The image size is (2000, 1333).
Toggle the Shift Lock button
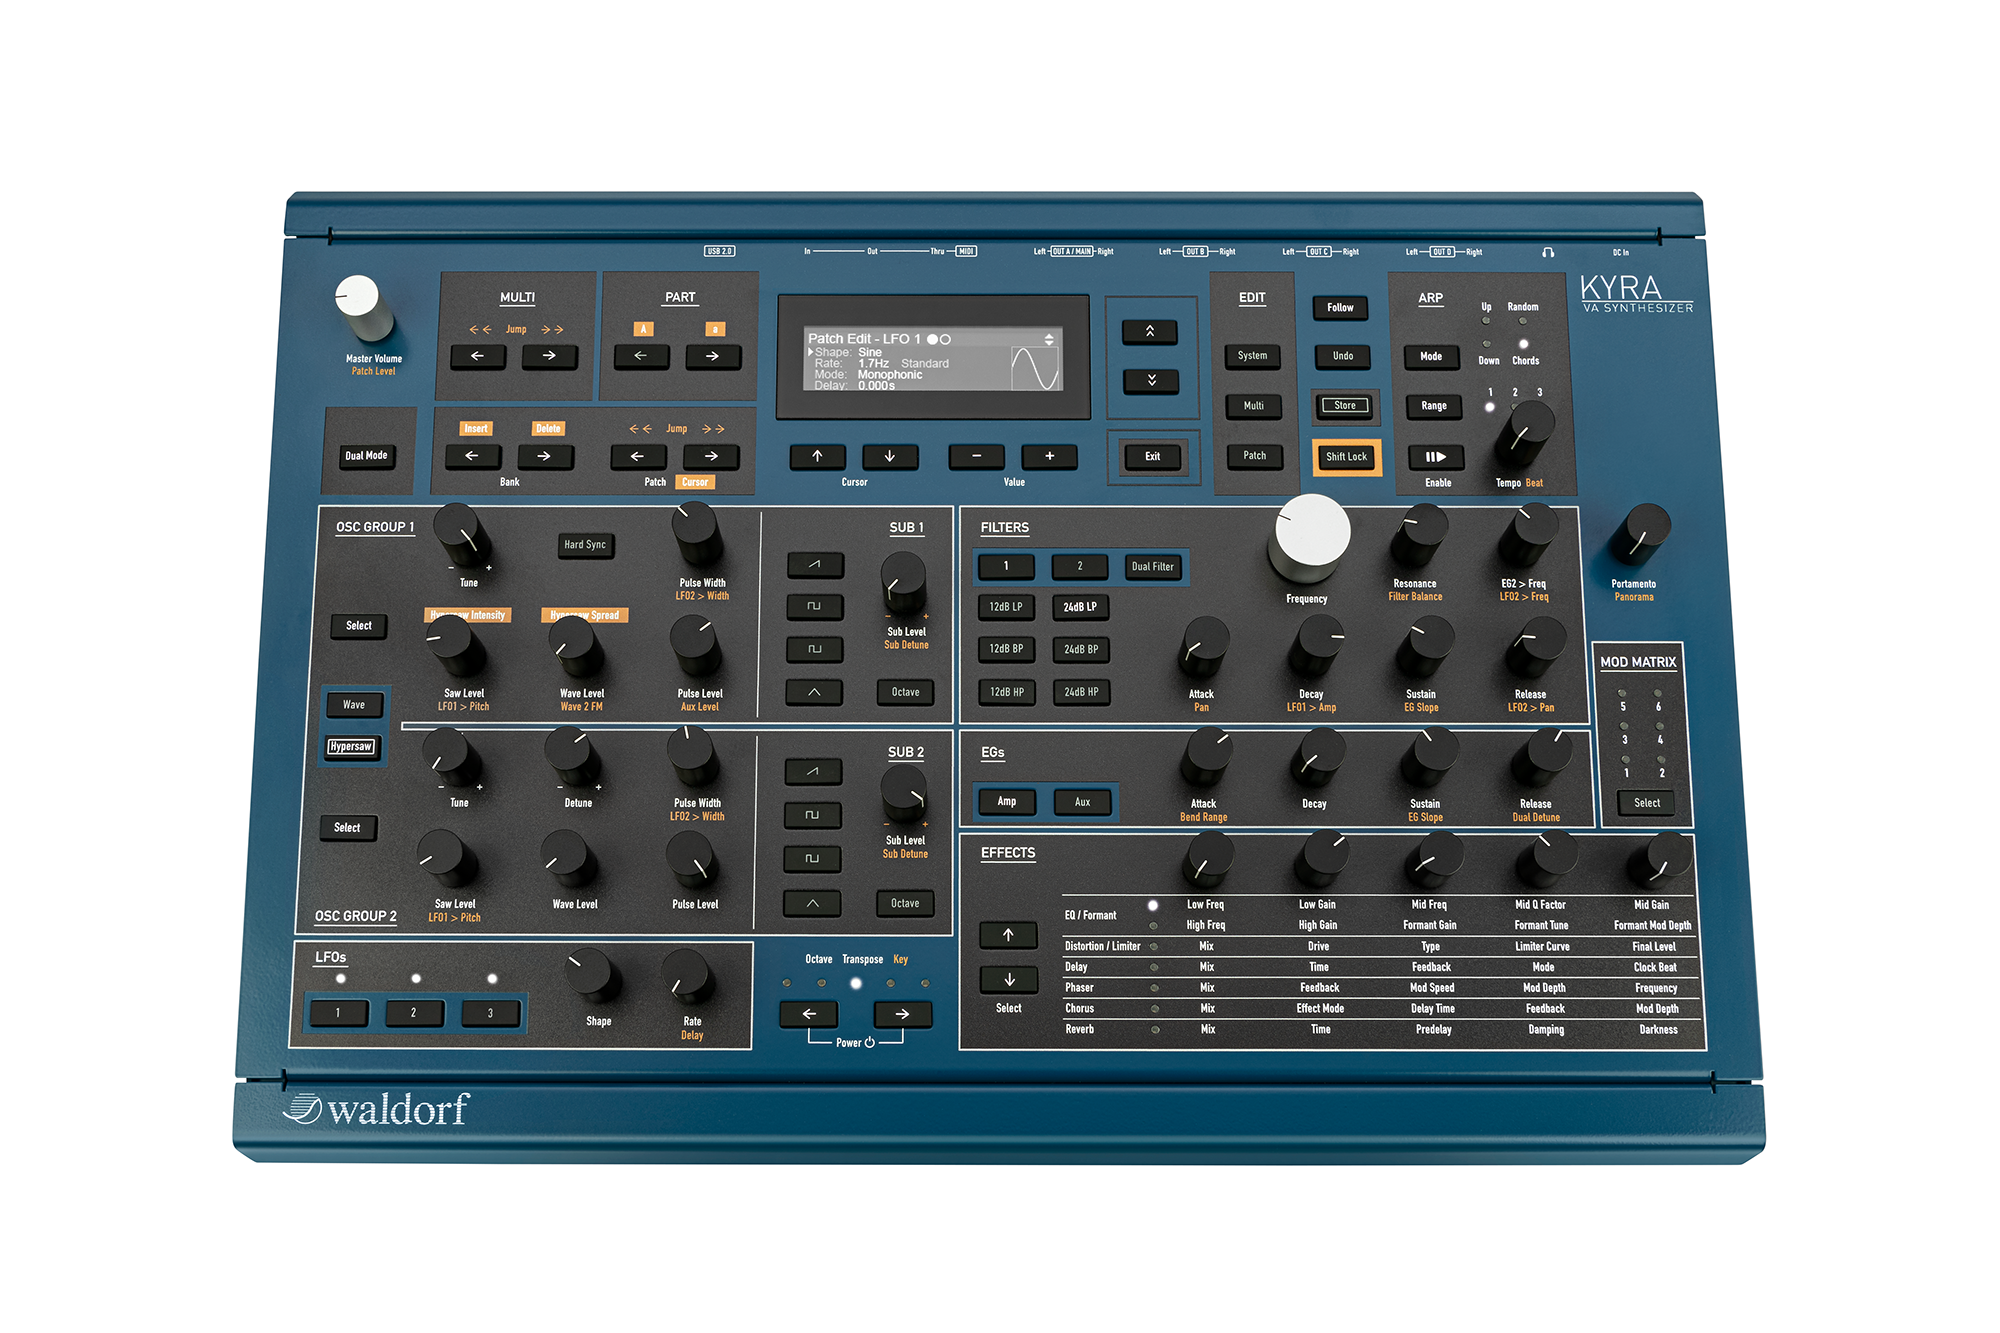point(1346,457)
